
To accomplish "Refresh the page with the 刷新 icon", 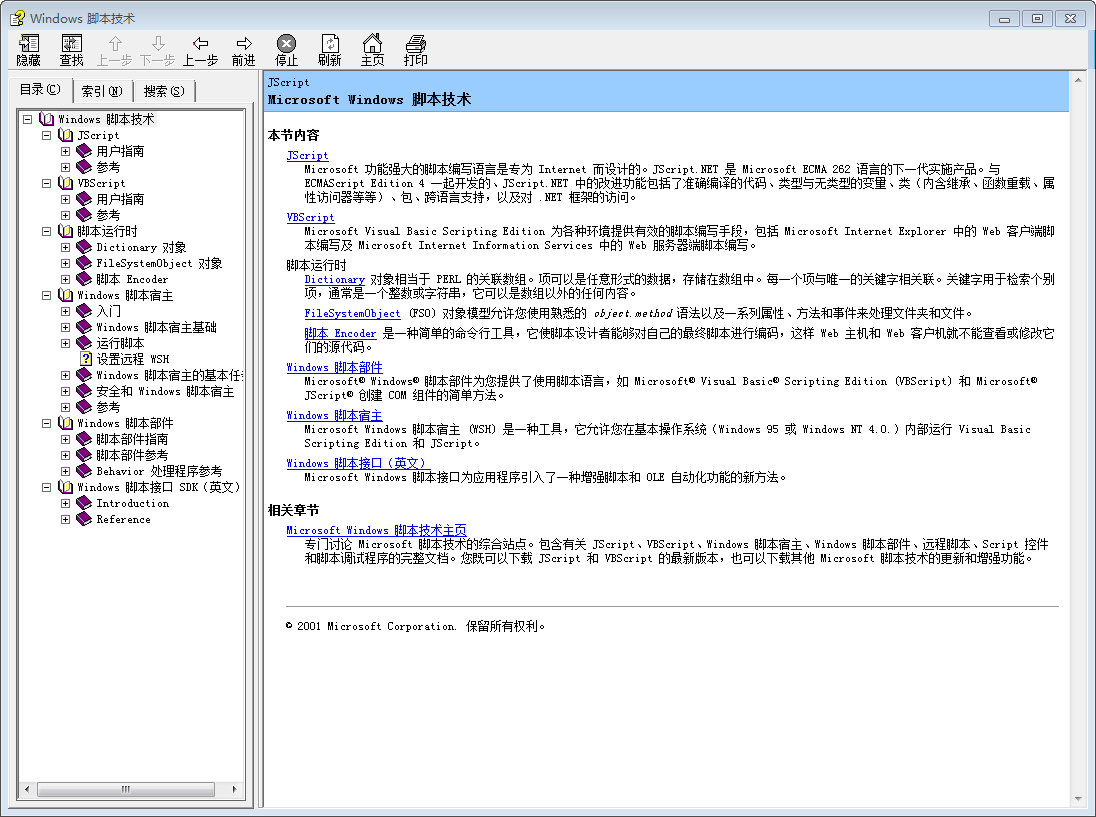I will click(x=329, y=44).
